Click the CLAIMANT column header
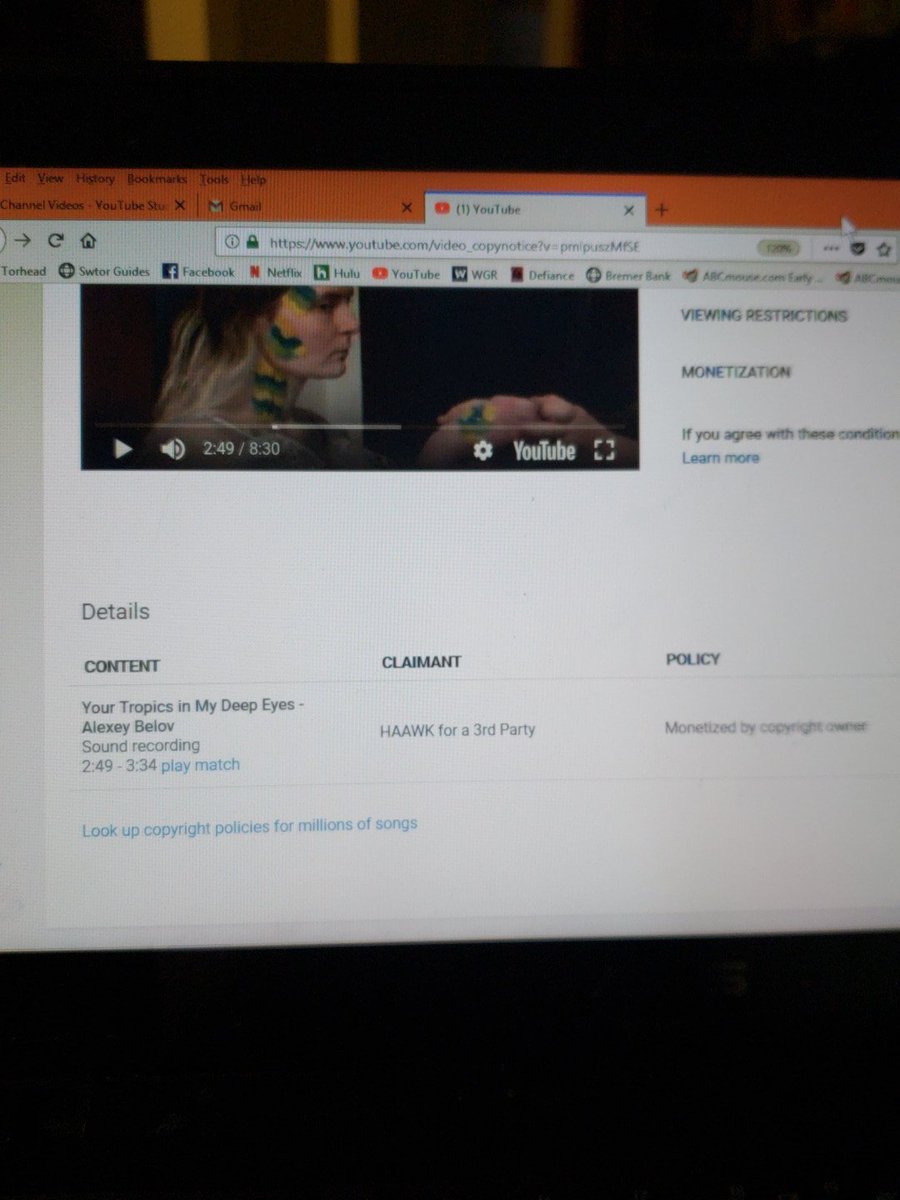The width and height of the screenshot is (900, 1200). click(x=421, y=662)
